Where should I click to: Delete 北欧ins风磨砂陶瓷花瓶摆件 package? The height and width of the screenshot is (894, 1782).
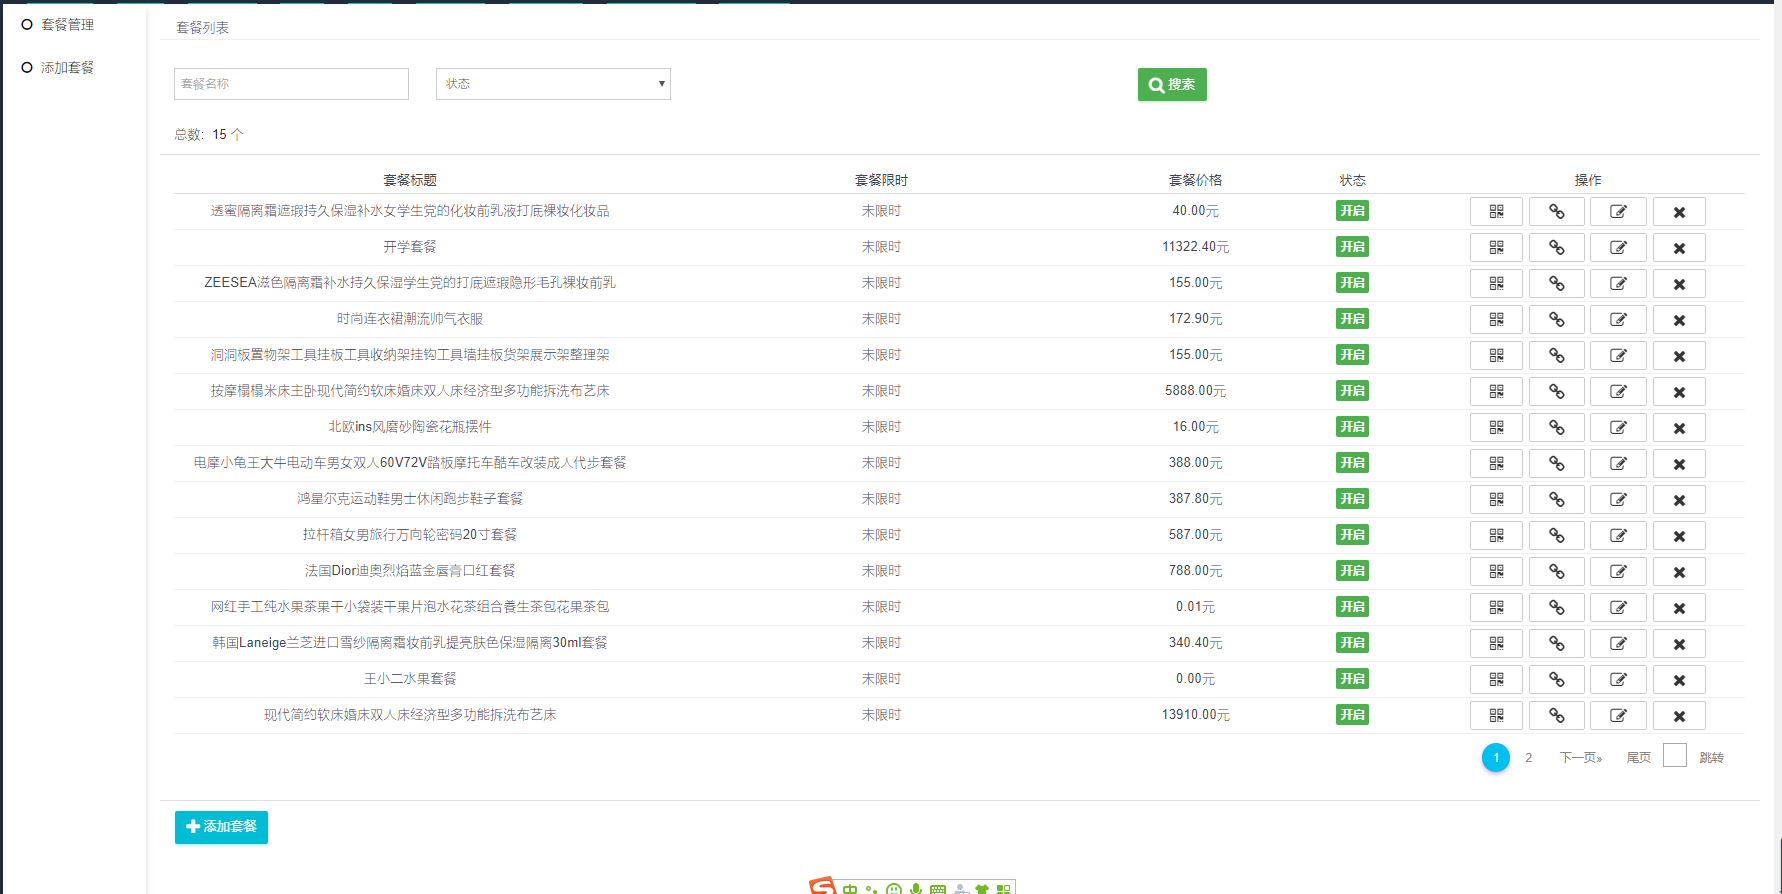pos(1679,427)
